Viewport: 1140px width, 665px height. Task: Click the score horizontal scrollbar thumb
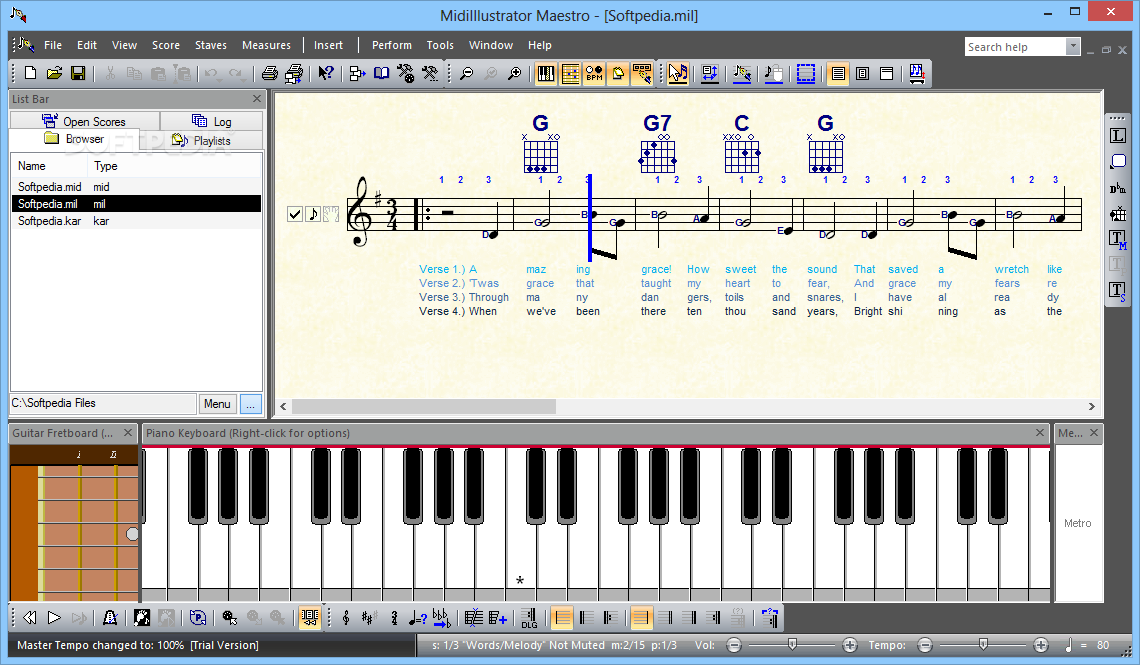(x=424, y=406)
